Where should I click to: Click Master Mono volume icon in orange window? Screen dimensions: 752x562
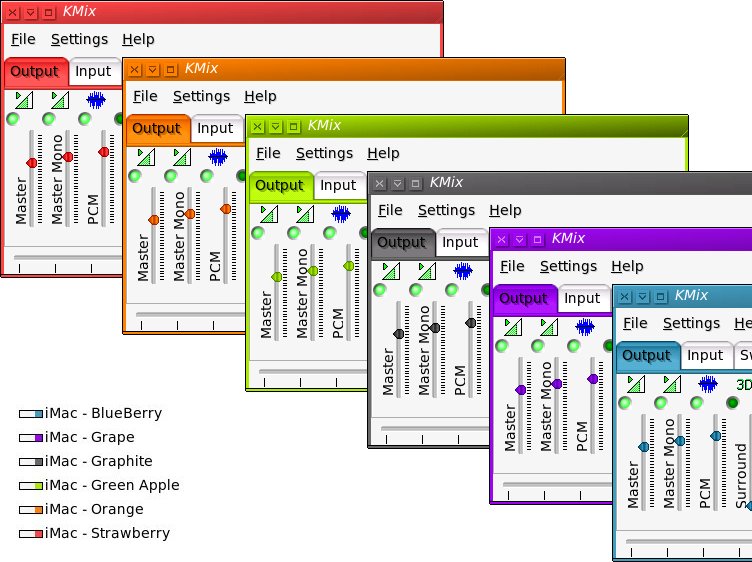pyautogui.click(x=182, y=157)
